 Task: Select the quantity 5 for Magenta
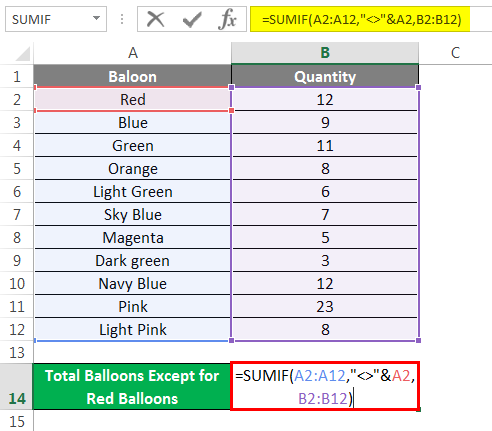(325, 237)
